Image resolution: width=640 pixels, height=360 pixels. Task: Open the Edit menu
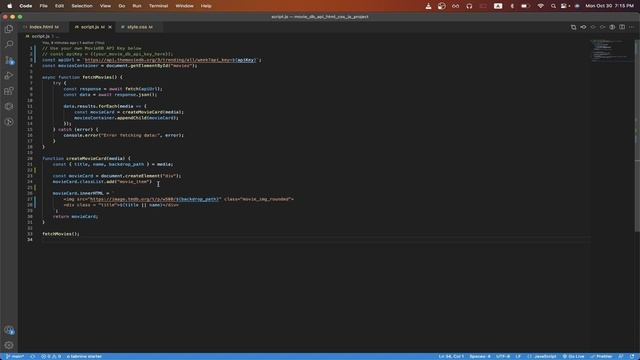pos(60,6)
